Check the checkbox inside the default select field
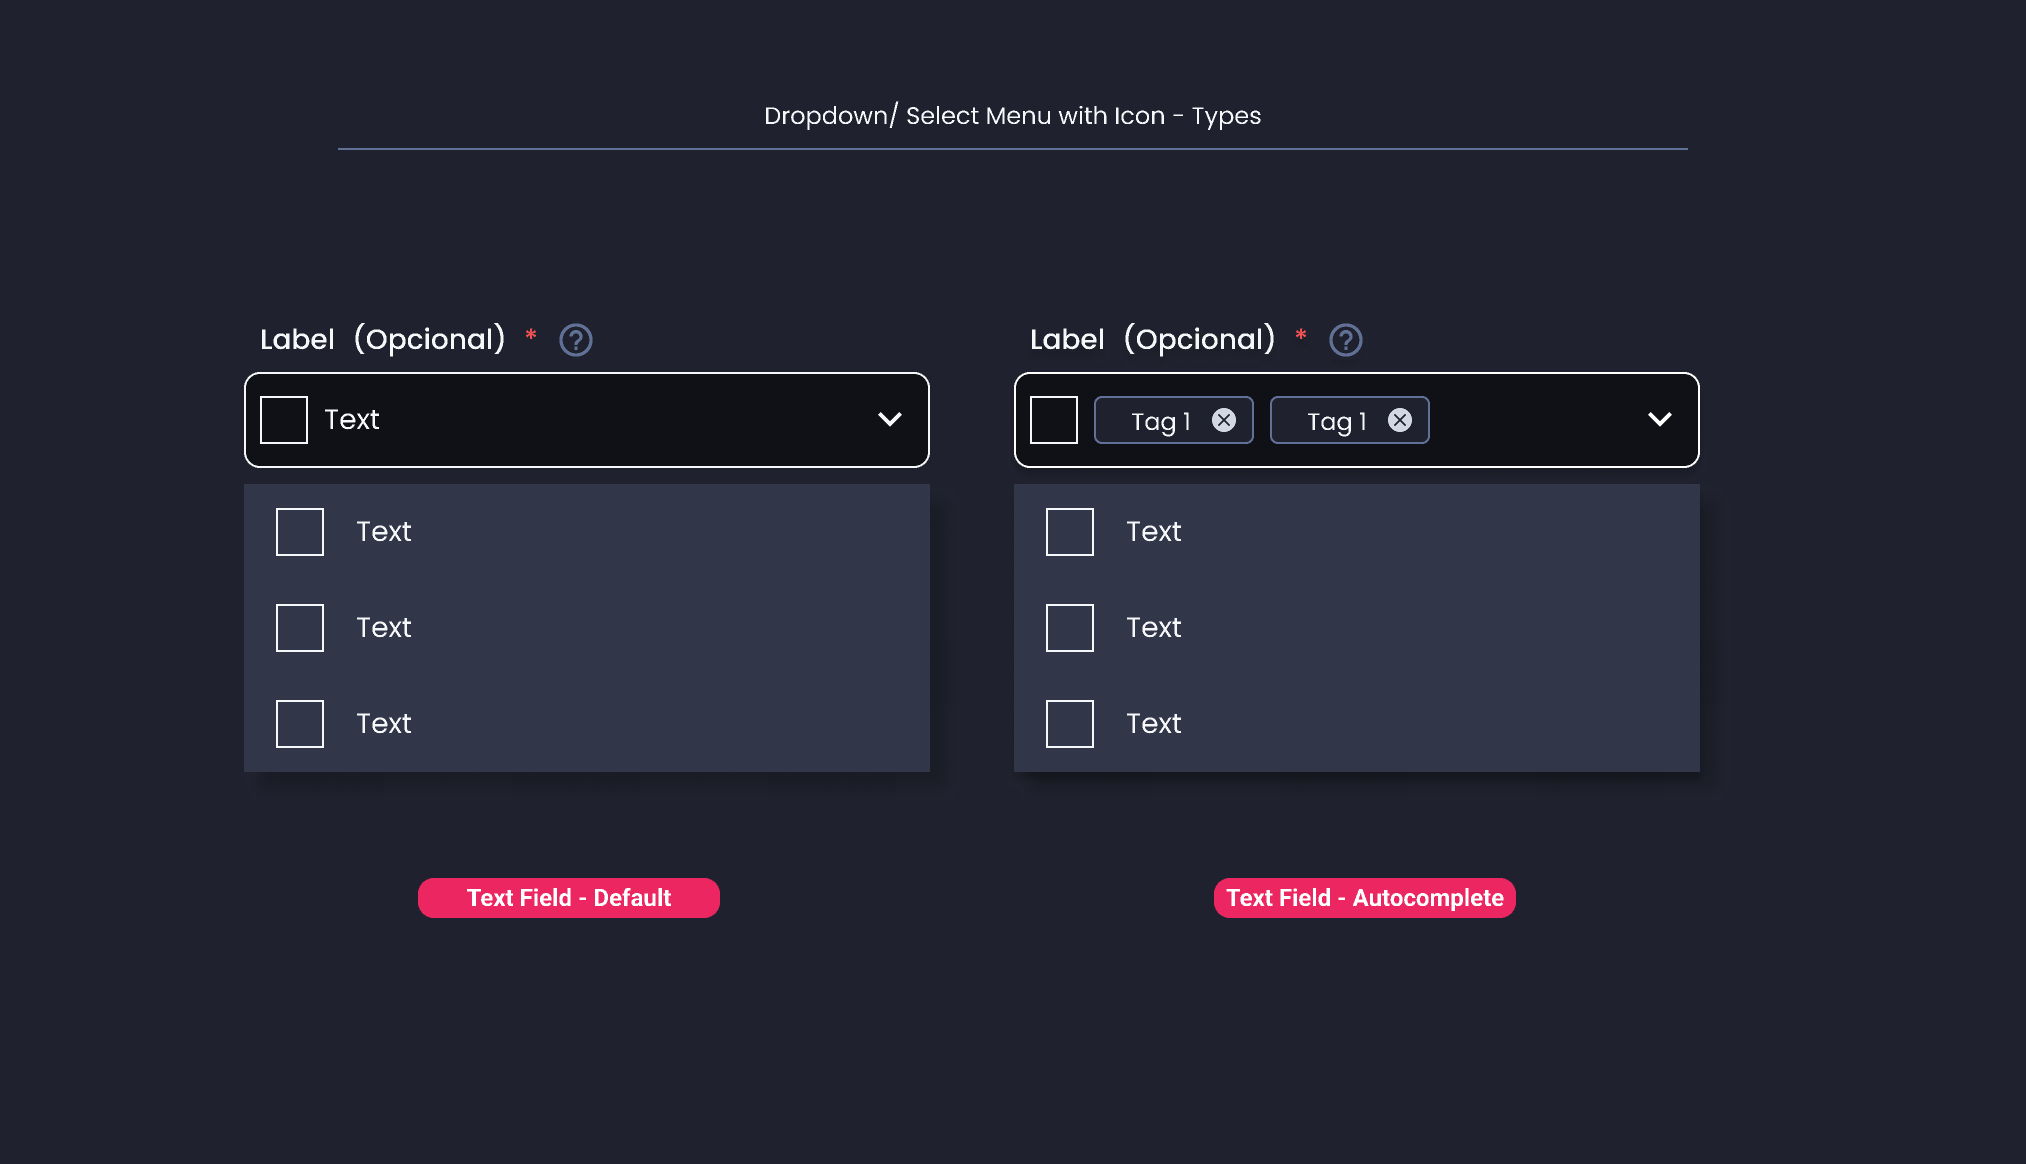Image resolution: width=2026 pixels, height=1164 pixels. click(283, 420)
